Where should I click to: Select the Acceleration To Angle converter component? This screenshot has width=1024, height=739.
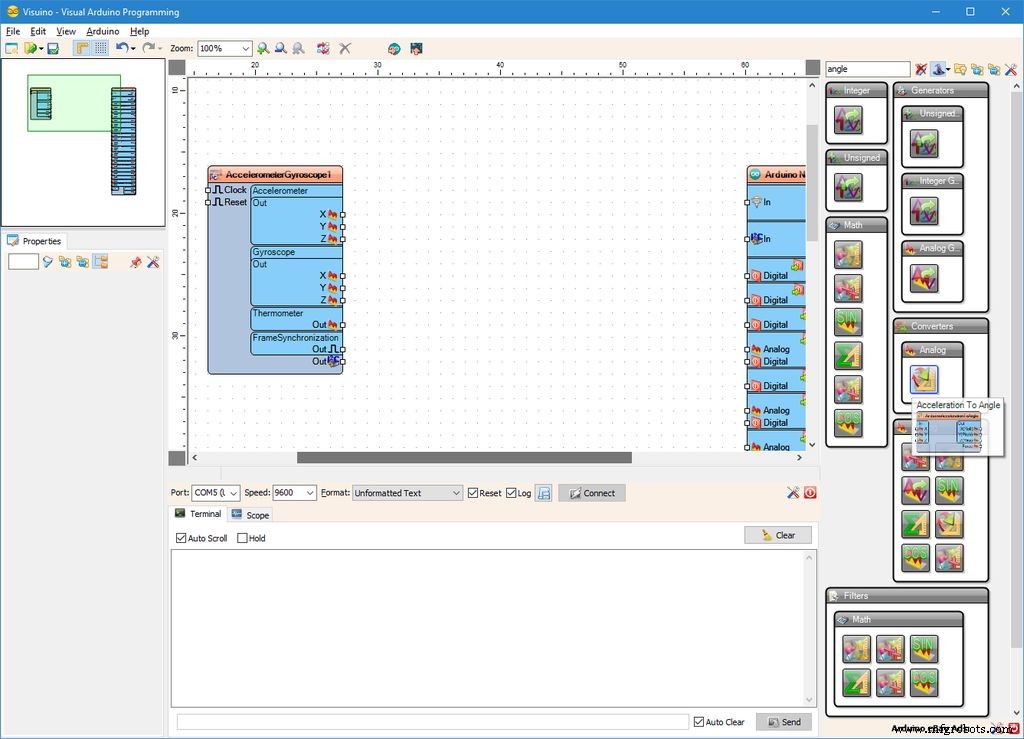coord(924,379)
